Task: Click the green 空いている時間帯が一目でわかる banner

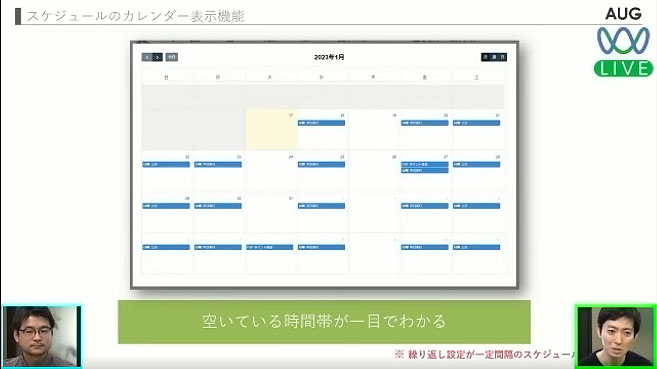Action: pyautogui.click(x=324, y=322)
